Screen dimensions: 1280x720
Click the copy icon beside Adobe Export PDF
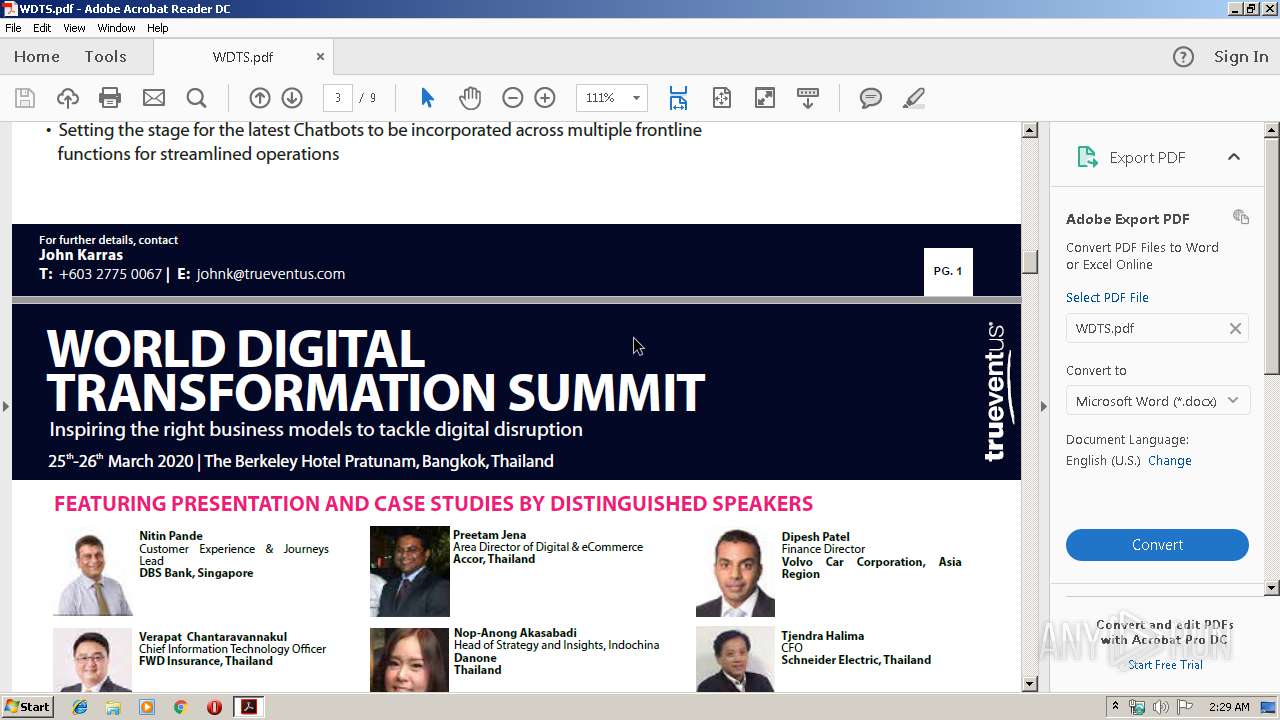point(1241,217)
